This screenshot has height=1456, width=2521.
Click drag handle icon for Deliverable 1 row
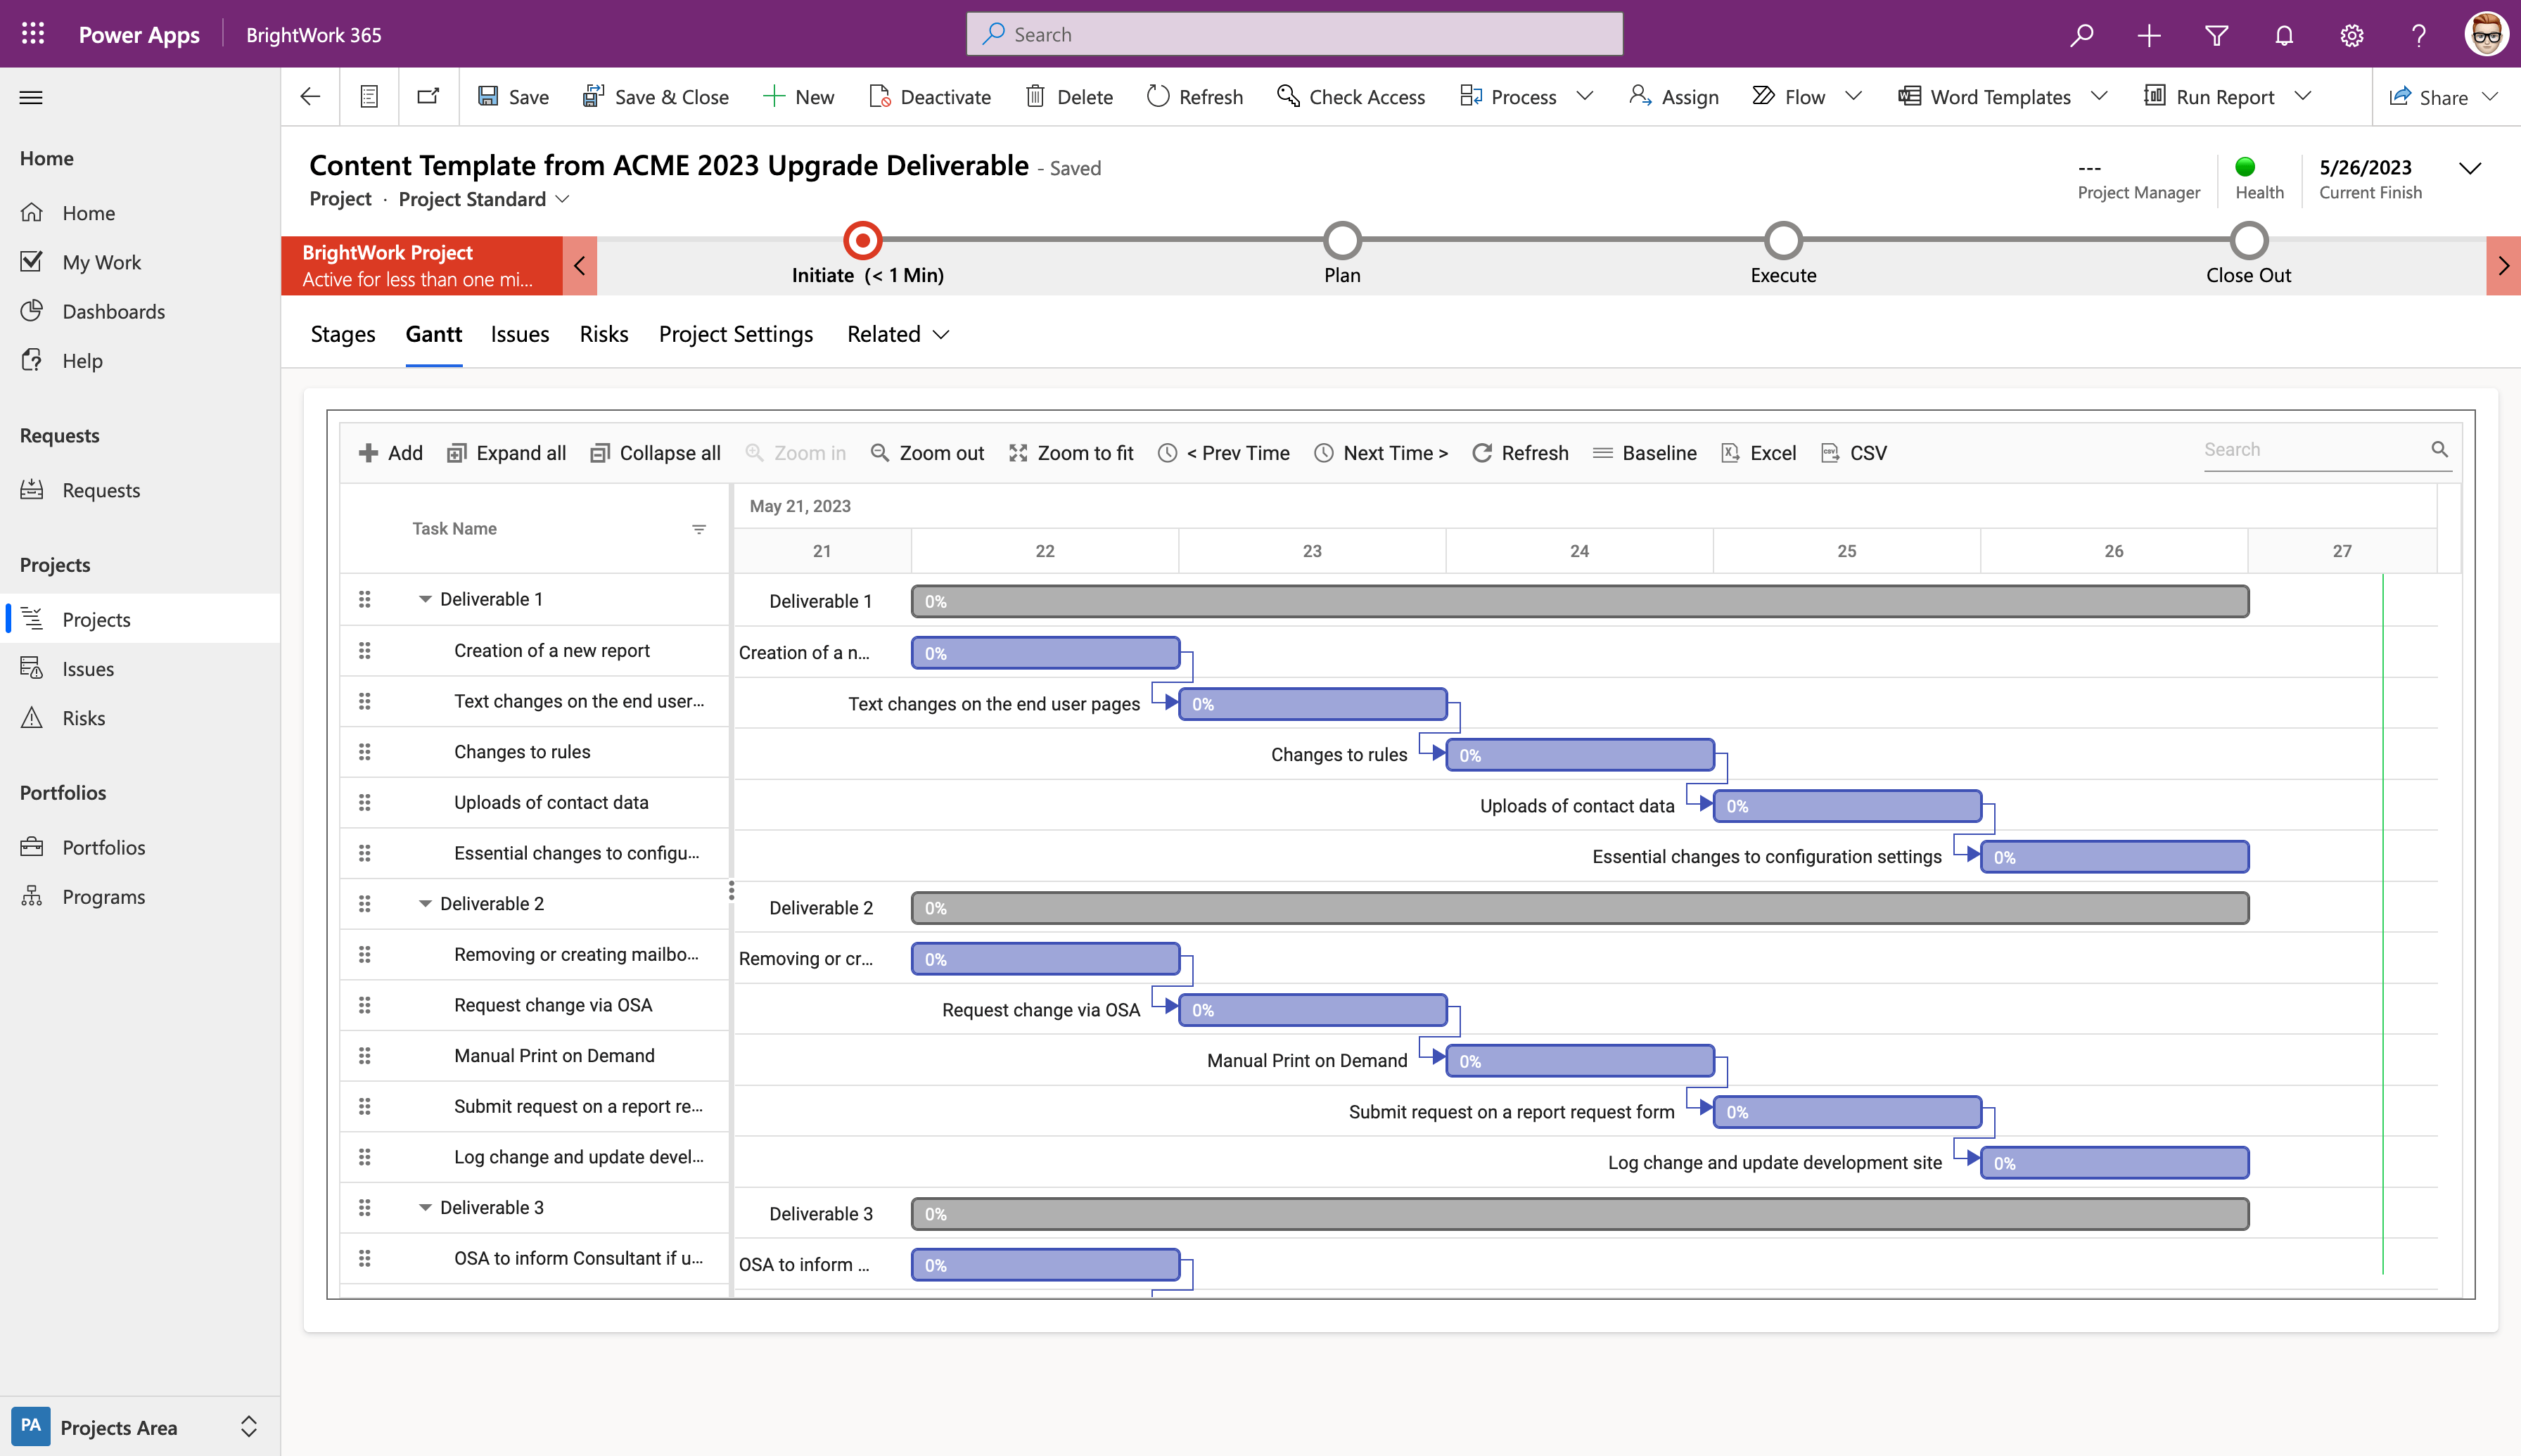click(x=365, y=599)
